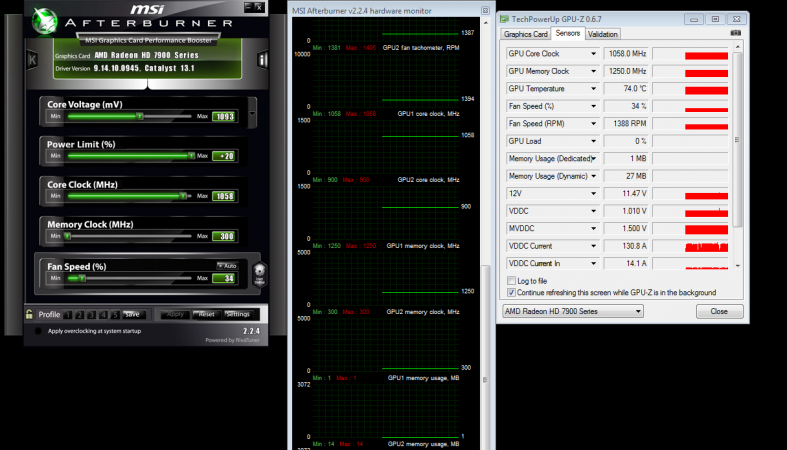This screenshot has height=450, width=787.
Task: Click the Fan Speed slider handle
Action: (x=82, y=278)
